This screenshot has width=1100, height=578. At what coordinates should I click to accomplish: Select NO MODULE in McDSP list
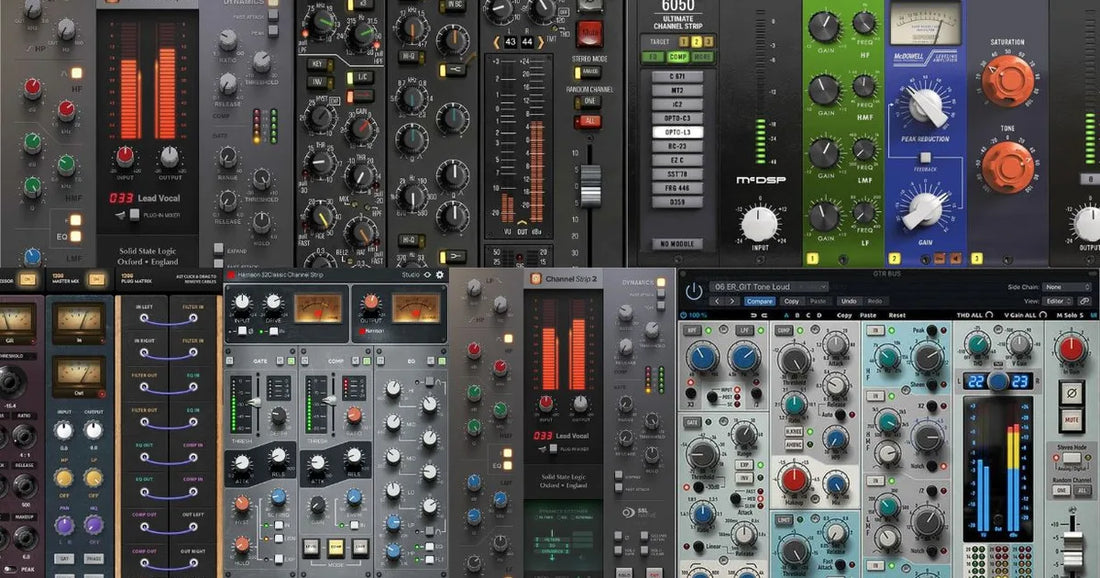677,243
